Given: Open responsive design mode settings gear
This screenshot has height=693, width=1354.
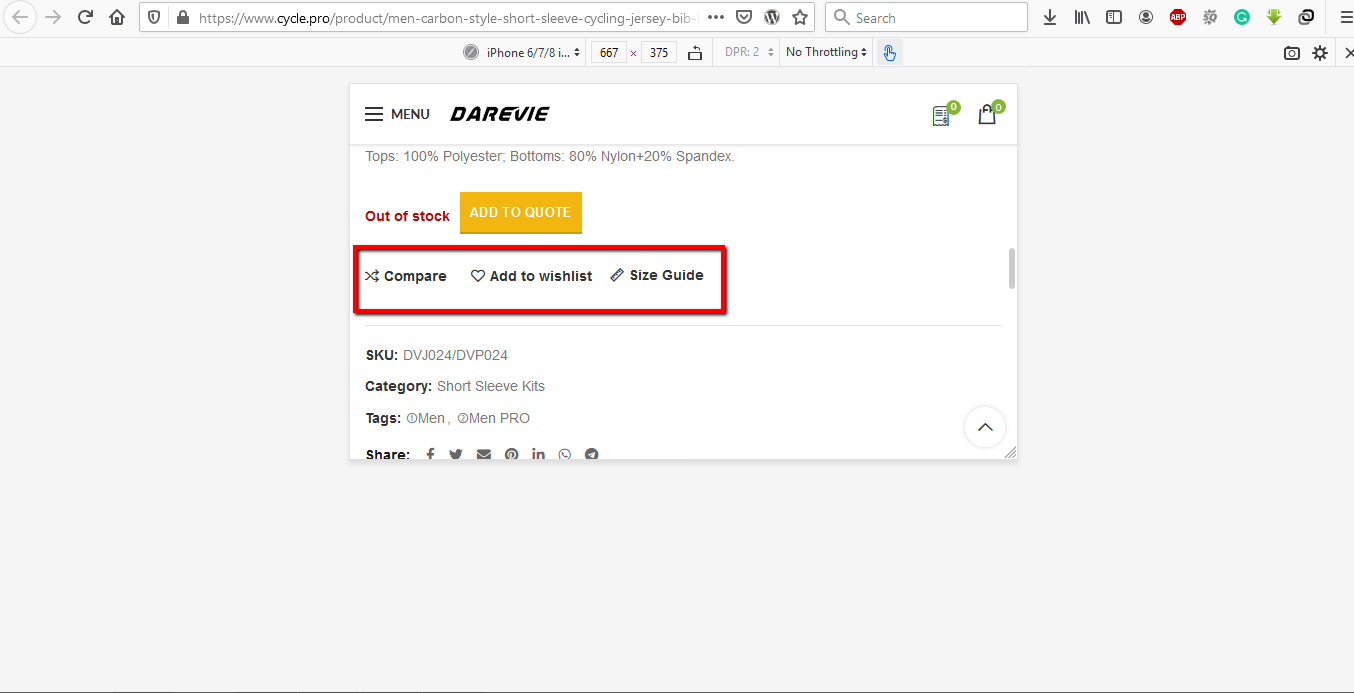Looking at the screenshot, I should [x=1320, y=53].
